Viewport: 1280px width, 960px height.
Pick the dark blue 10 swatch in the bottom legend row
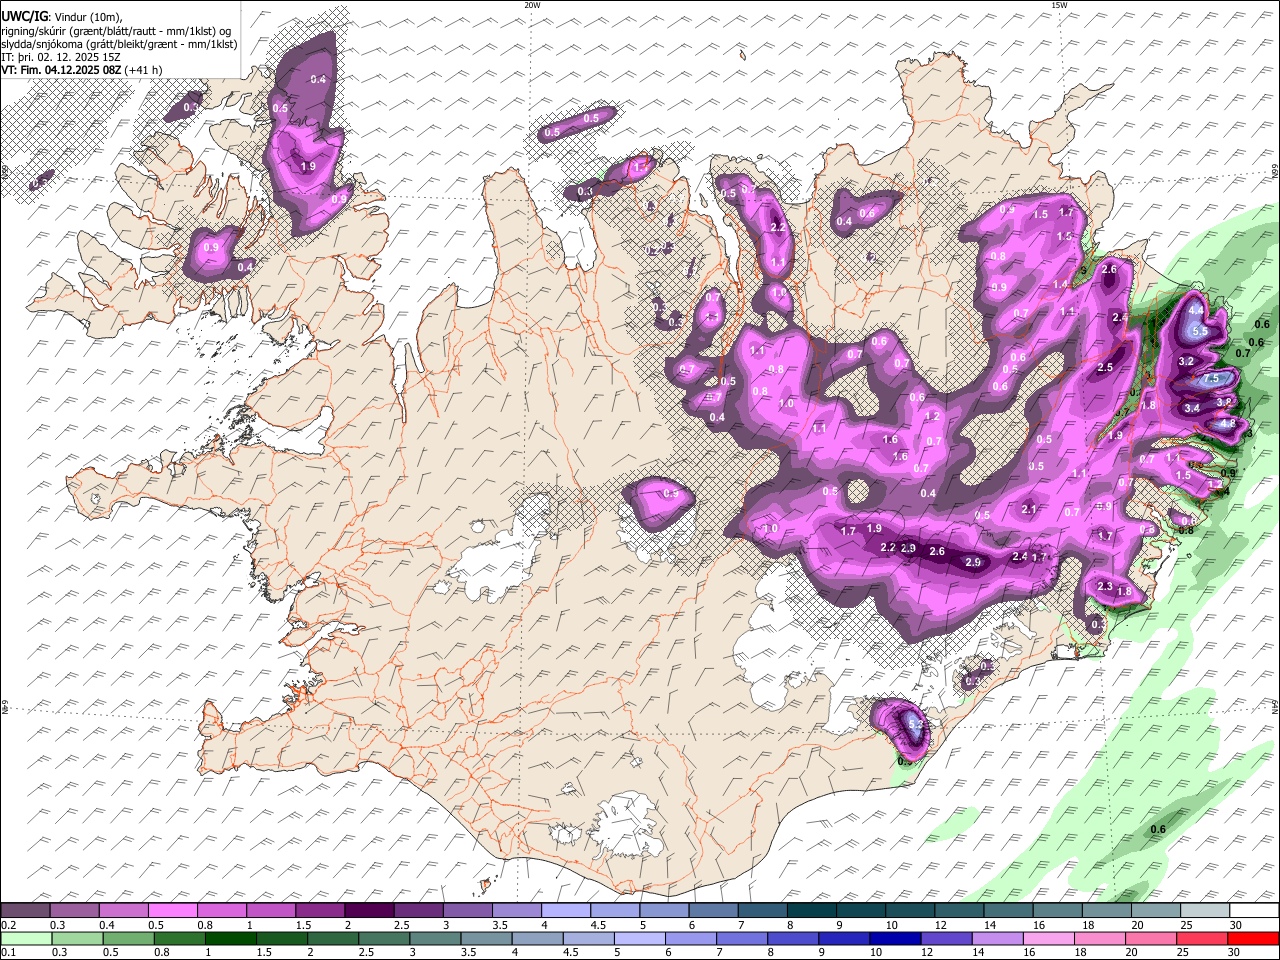tap(893, 938)
